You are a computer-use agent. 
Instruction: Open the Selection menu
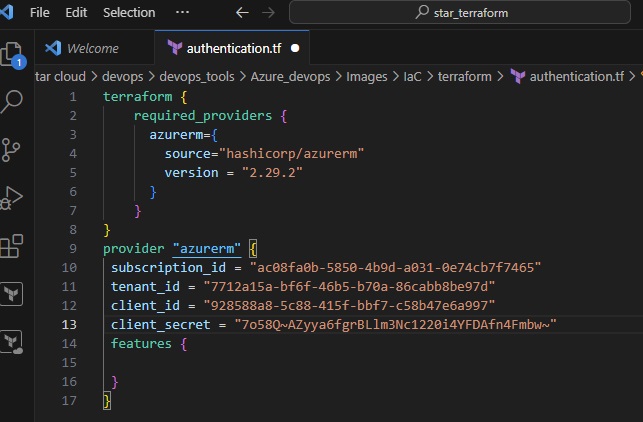pos(129,13)
